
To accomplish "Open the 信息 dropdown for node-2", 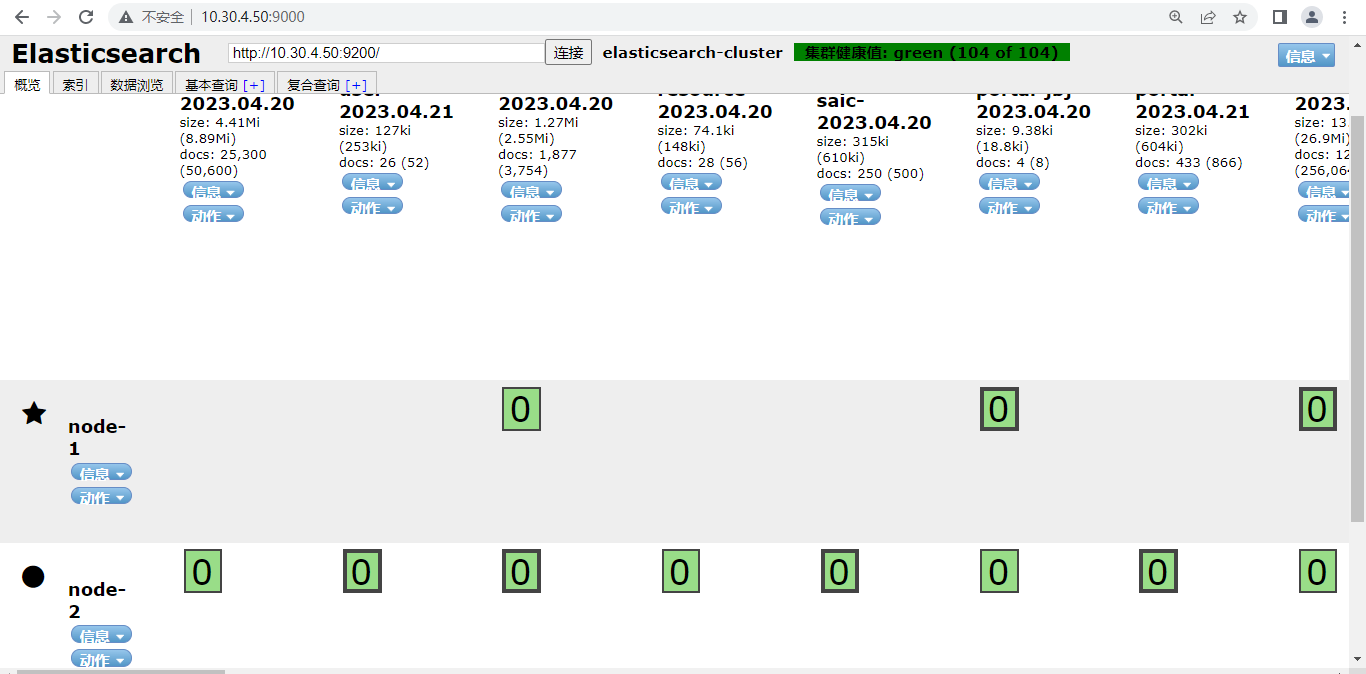I will click(101, 636).
